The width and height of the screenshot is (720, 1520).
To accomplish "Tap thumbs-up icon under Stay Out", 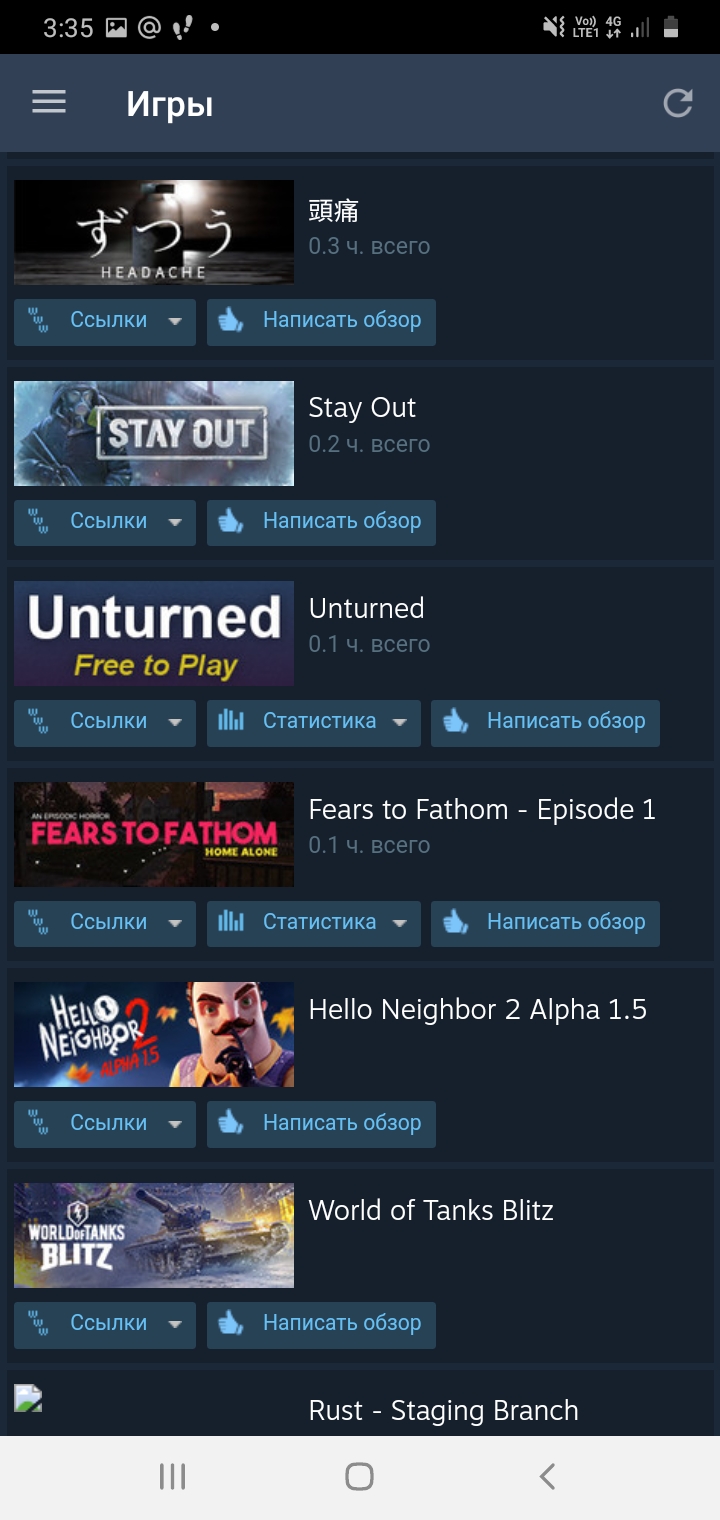I will (231, 521).
